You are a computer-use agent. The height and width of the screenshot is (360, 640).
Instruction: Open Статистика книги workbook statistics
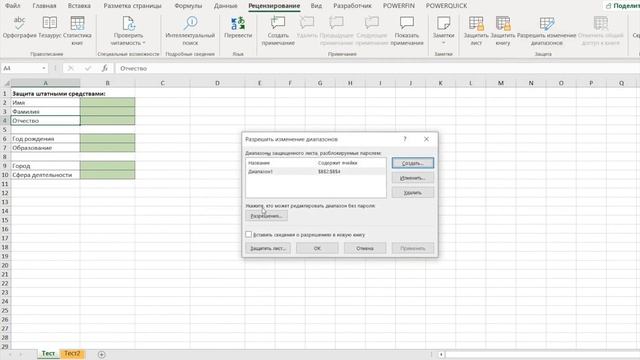[x=77, y=31]
